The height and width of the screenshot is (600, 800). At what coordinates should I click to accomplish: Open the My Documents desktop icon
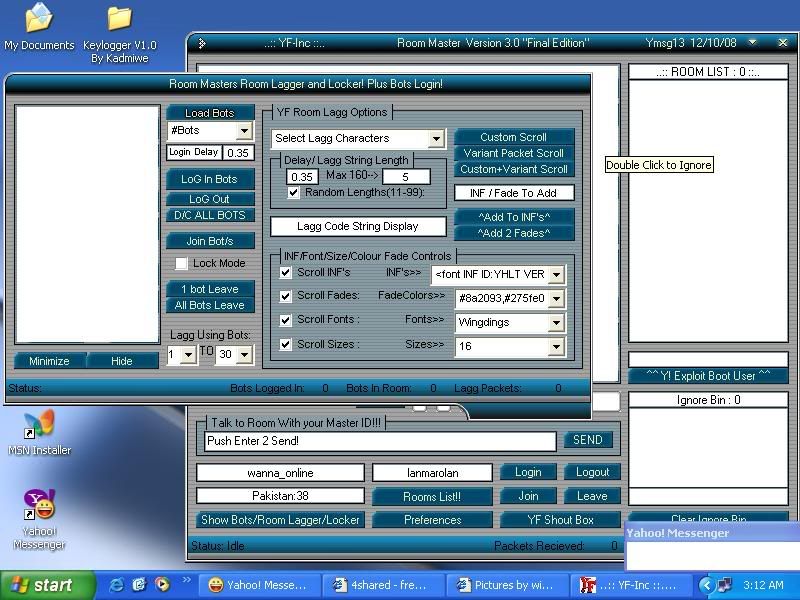point(39,27)
